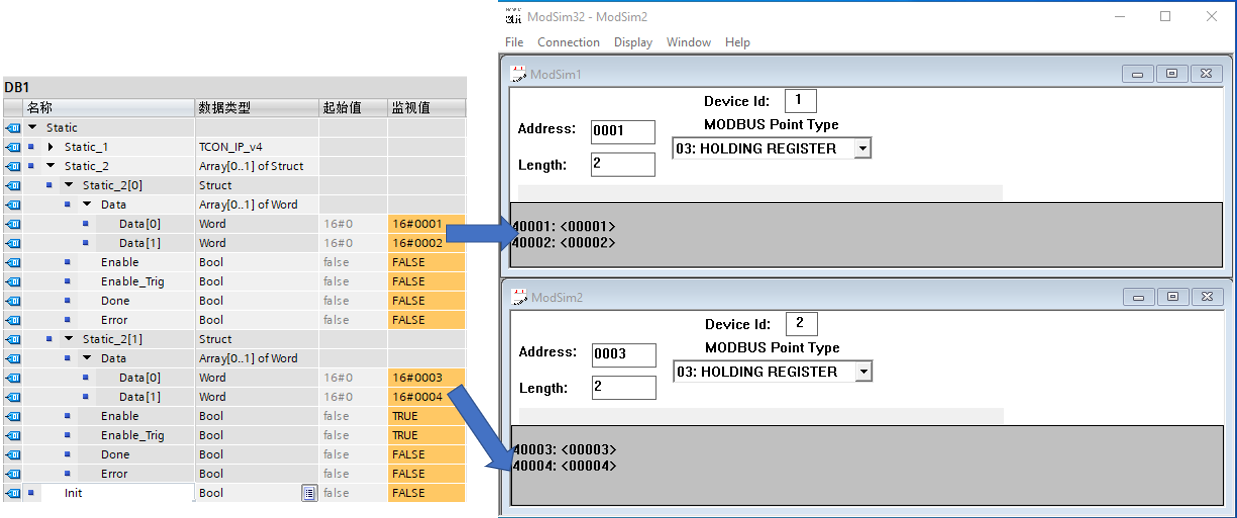Expand the Static_1 TCON_IP_v4 node
Image resolution: width=1237 pixels, height=518 pixels.
[51, 147]
